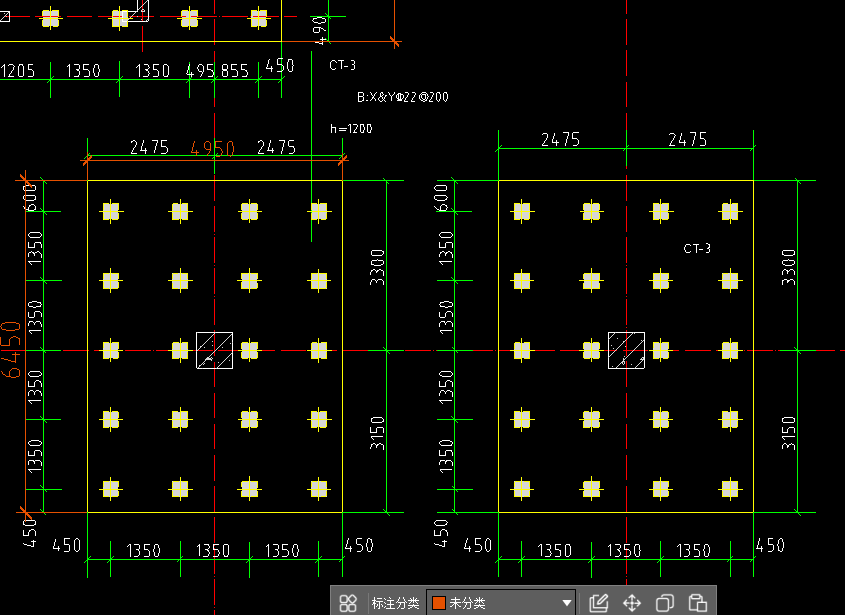Click the vertical 490 dimension text
Image resolution: width=845 pixels, height=615 pixels.
pos(320,31)
